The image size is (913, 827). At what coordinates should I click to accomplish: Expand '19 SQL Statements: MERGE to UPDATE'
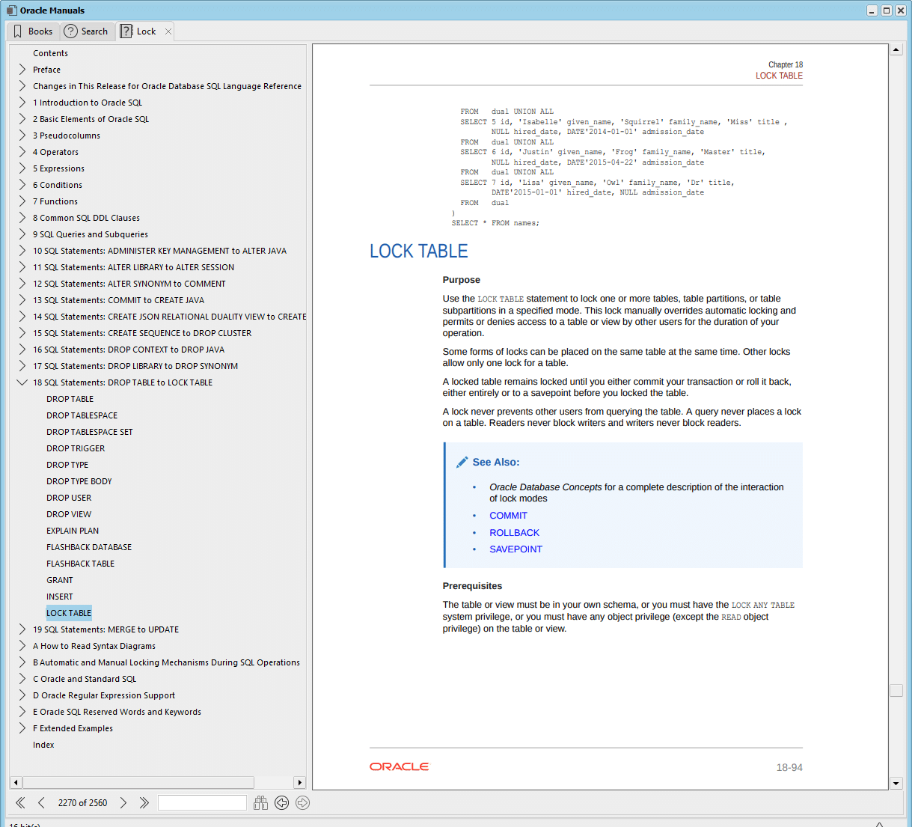(22, 630)
